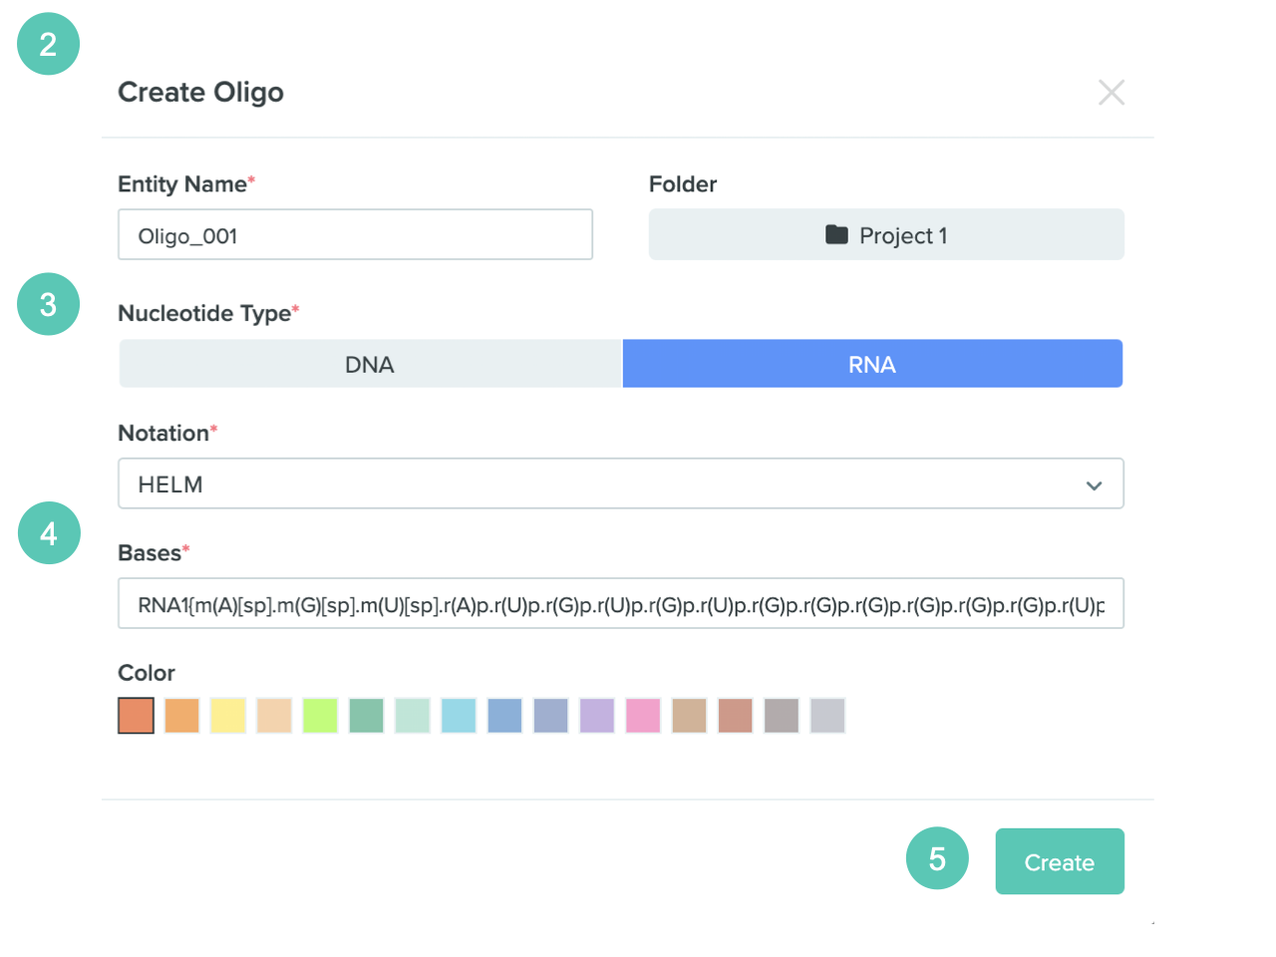Image resolution: width=1276 pixels, height=957 pixels.
Task: Choose the bright lime green swatch
Action: pyautogui.click(x=320, y=716)
